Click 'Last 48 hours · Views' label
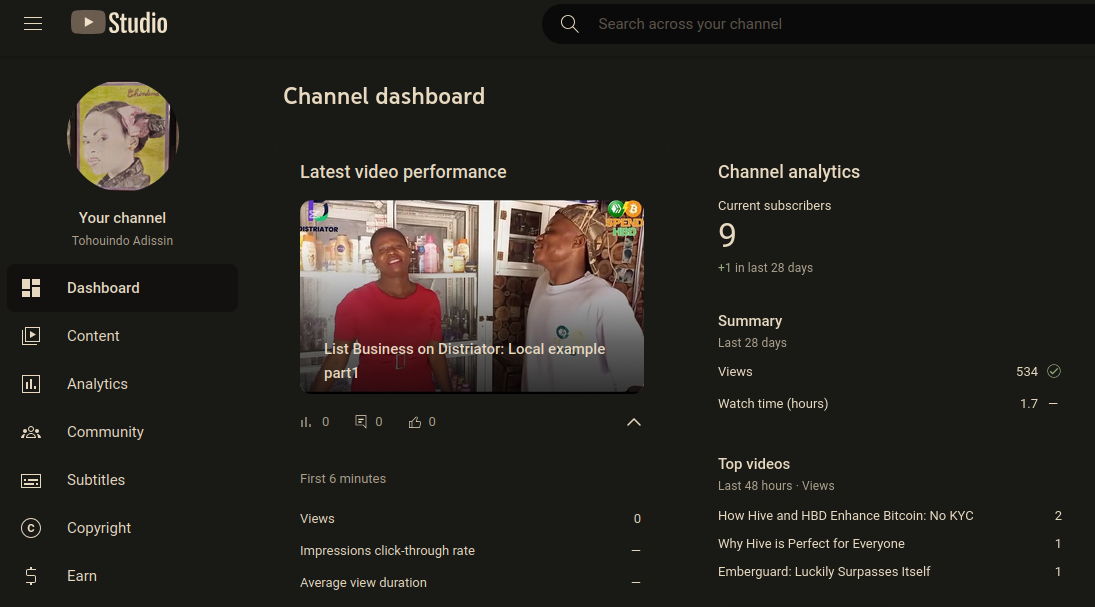Image resolution: width=1095 pixels, height=607 pixels. tap(776, 485)
